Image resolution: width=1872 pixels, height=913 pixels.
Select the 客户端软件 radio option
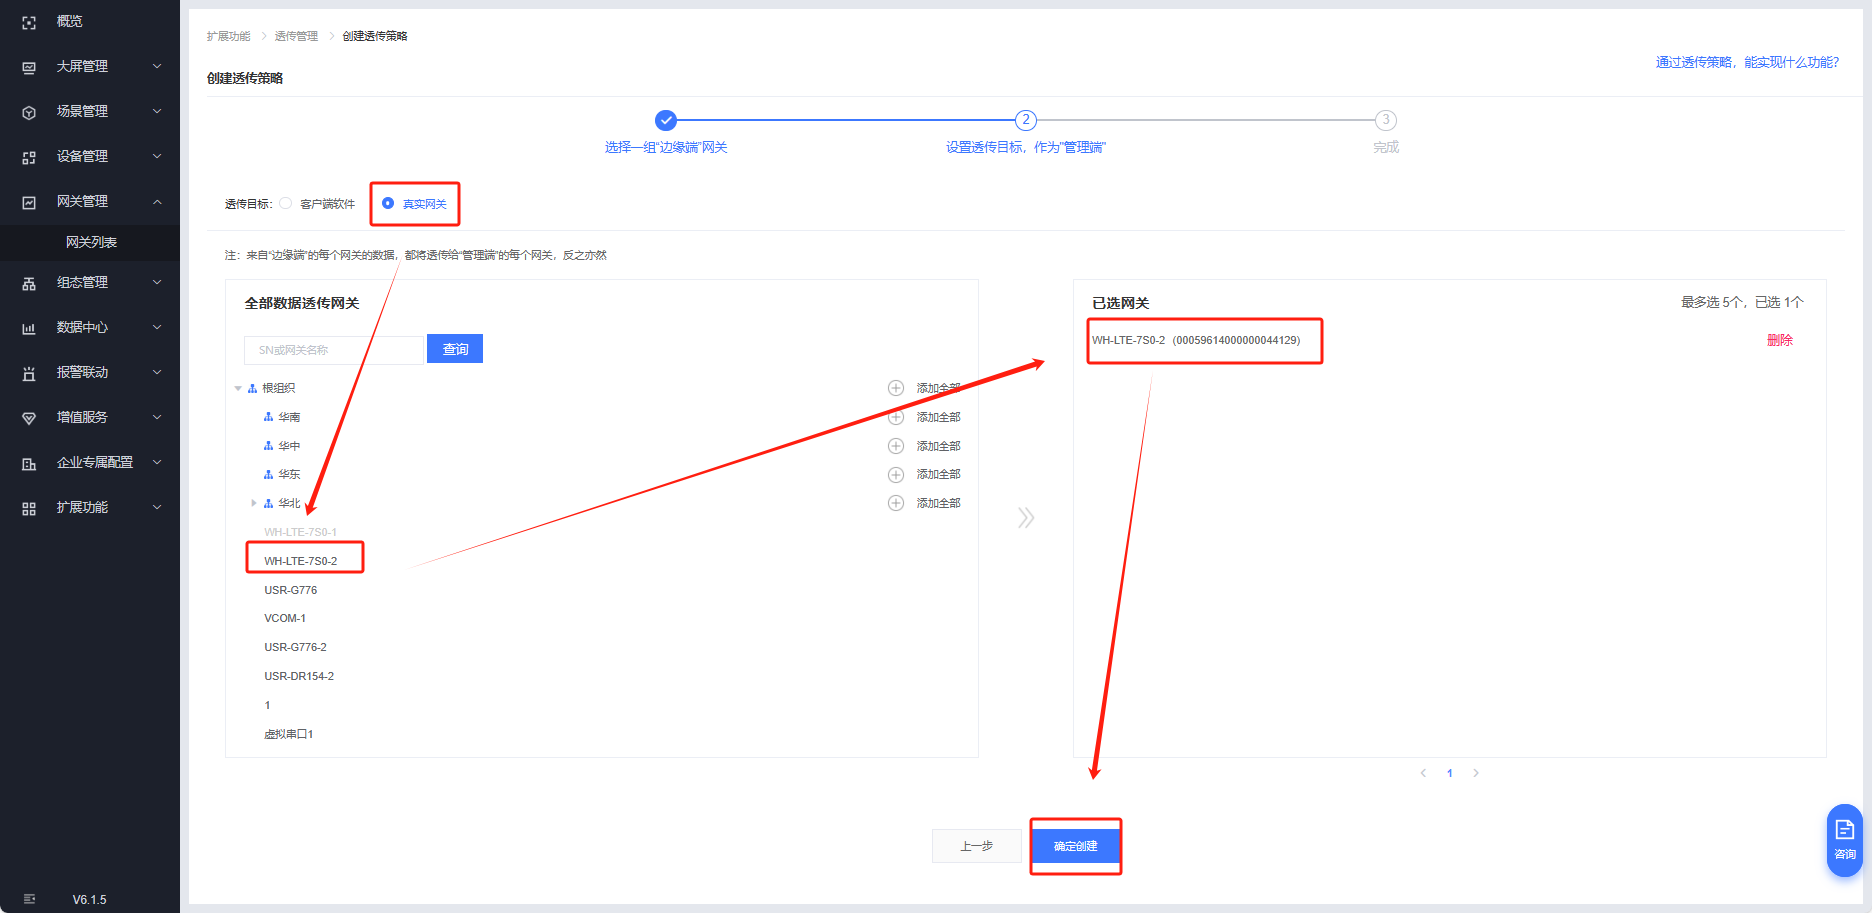(x=286, y=204)
